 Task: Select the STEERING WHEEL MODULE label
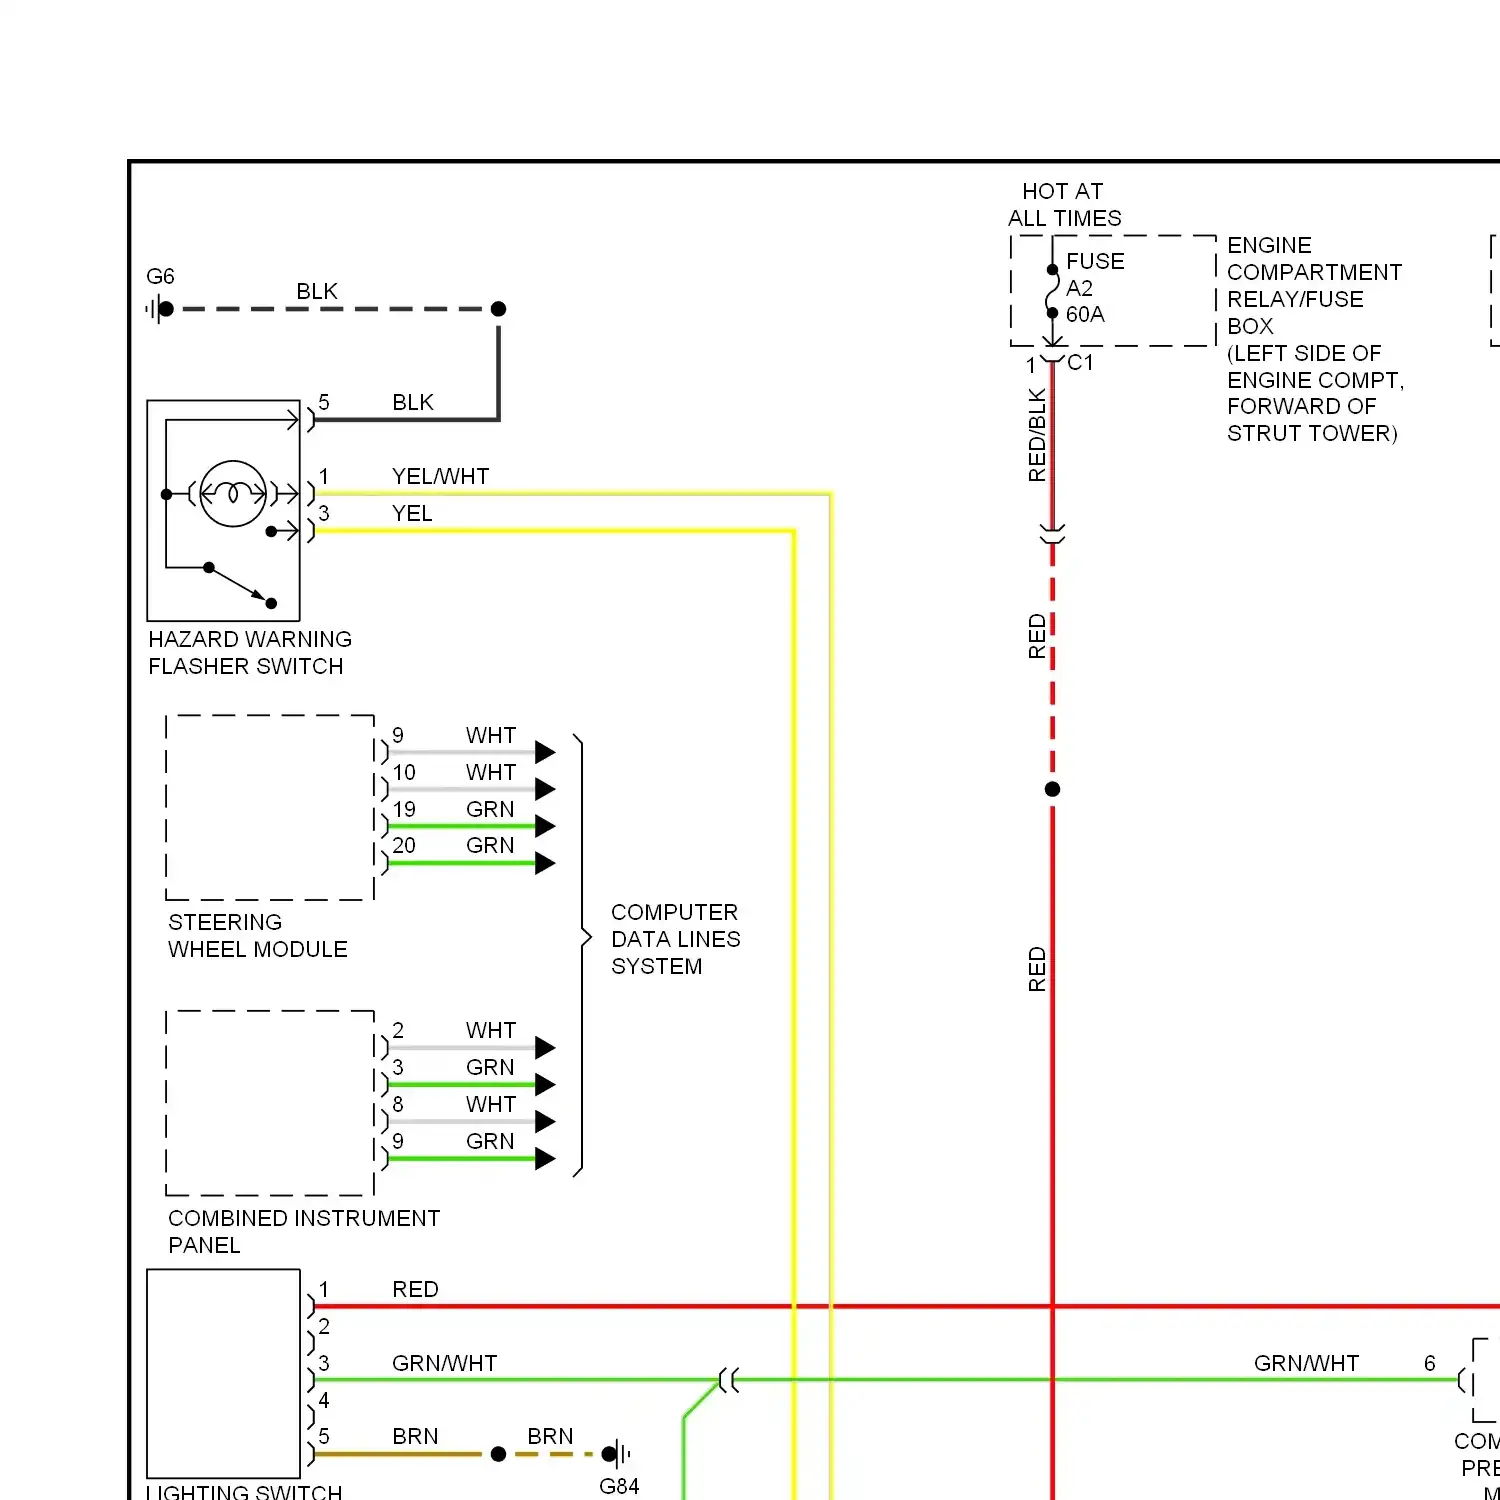[x=258, y=935]
